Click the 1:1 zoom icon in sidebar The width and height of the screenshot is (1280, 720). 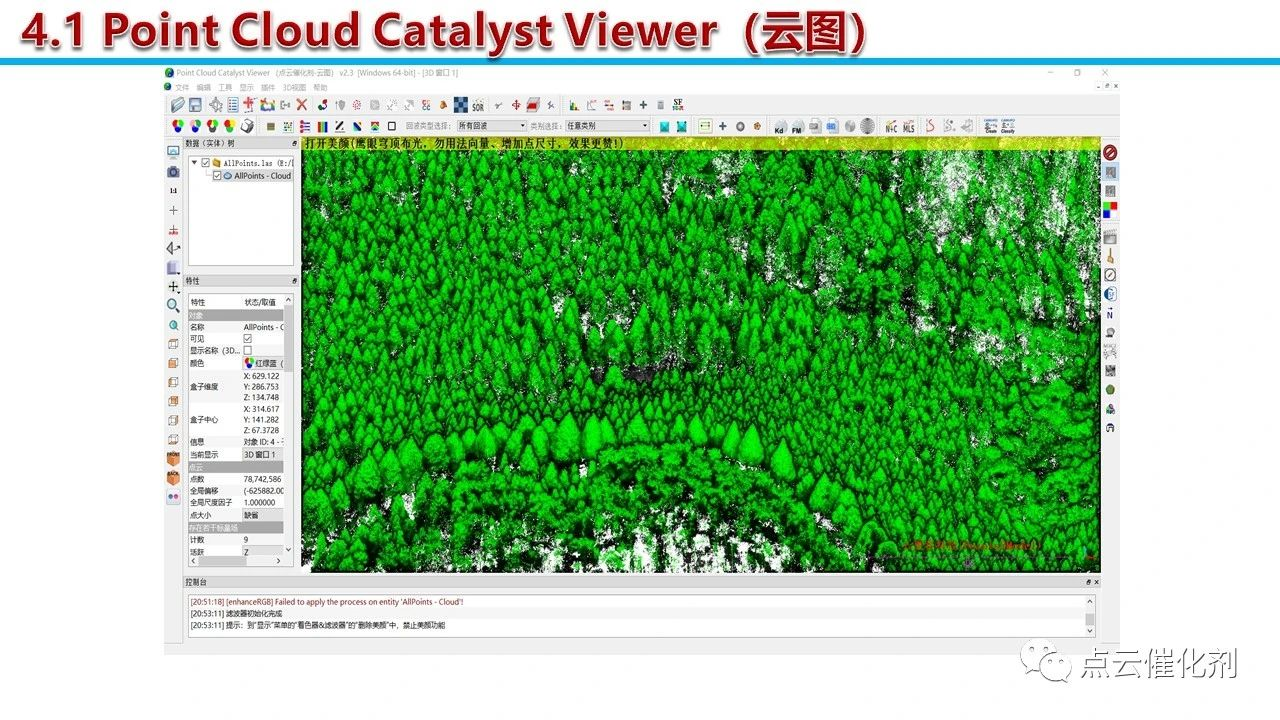173,190
